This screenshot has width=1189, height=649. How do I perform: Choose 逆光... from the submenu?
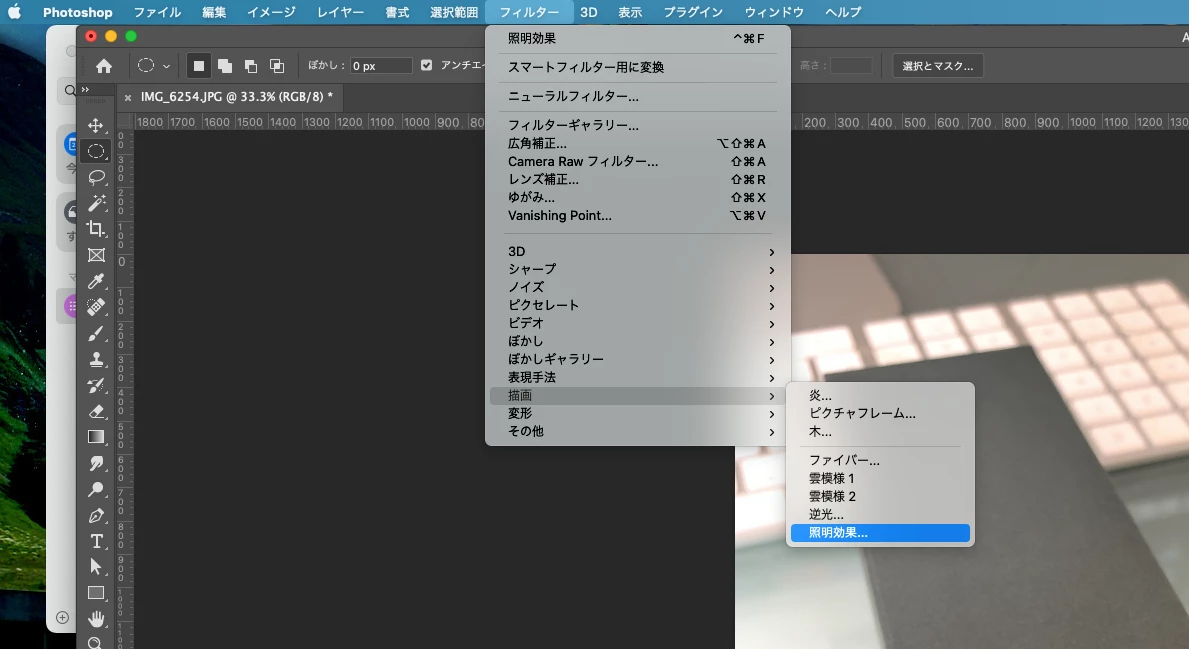(x=880, y=515)
